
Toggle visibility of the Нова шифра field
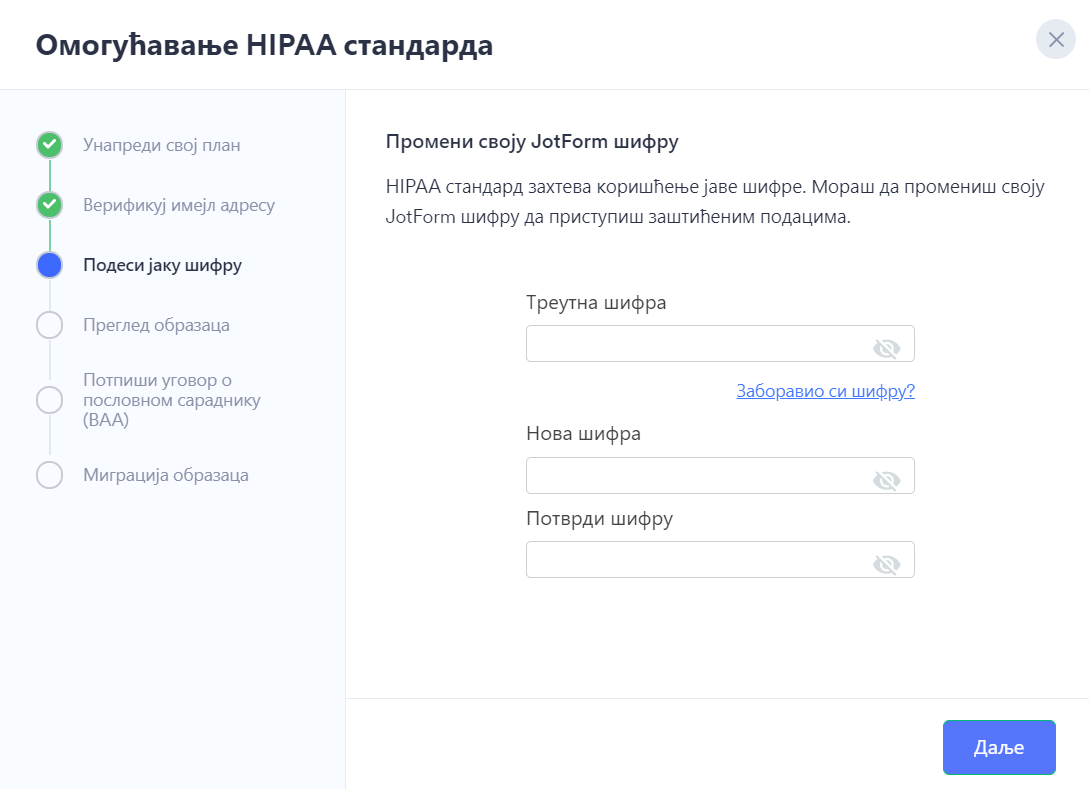pyautogui.click(x=886, y=480)
